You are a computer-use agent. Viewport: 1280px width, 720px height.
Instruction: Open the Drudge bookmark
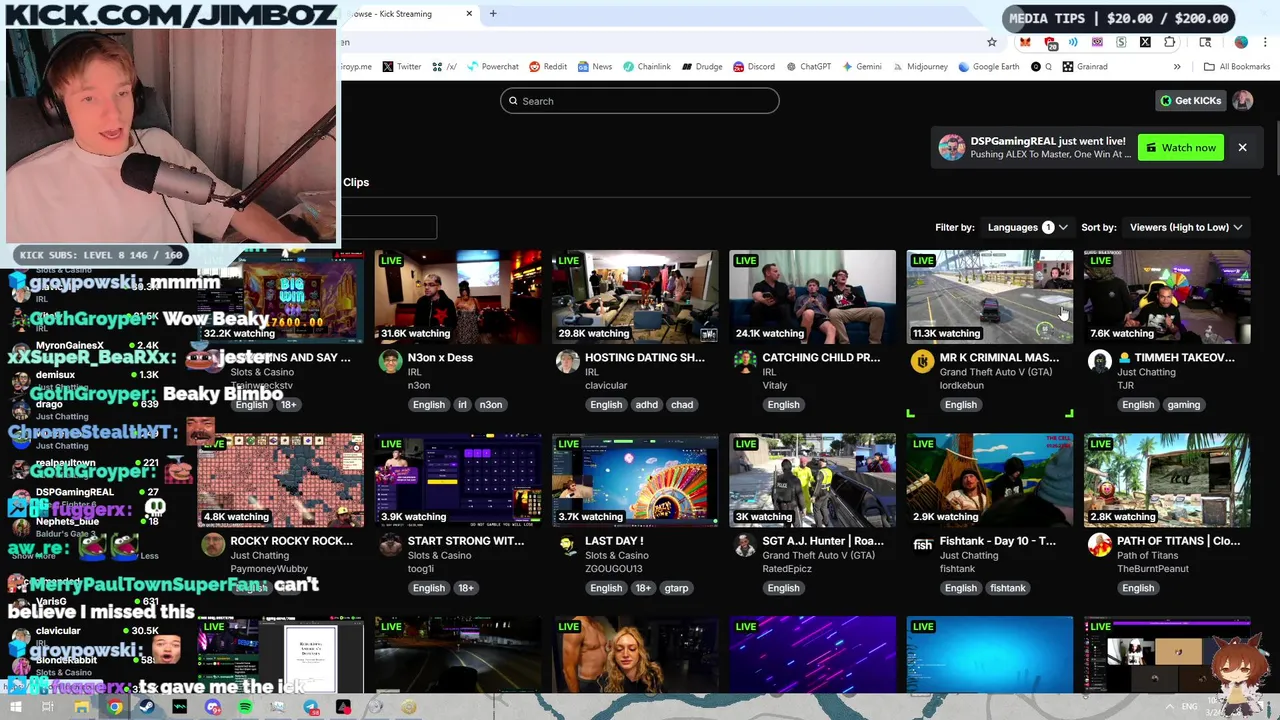(x=702, y=67)
